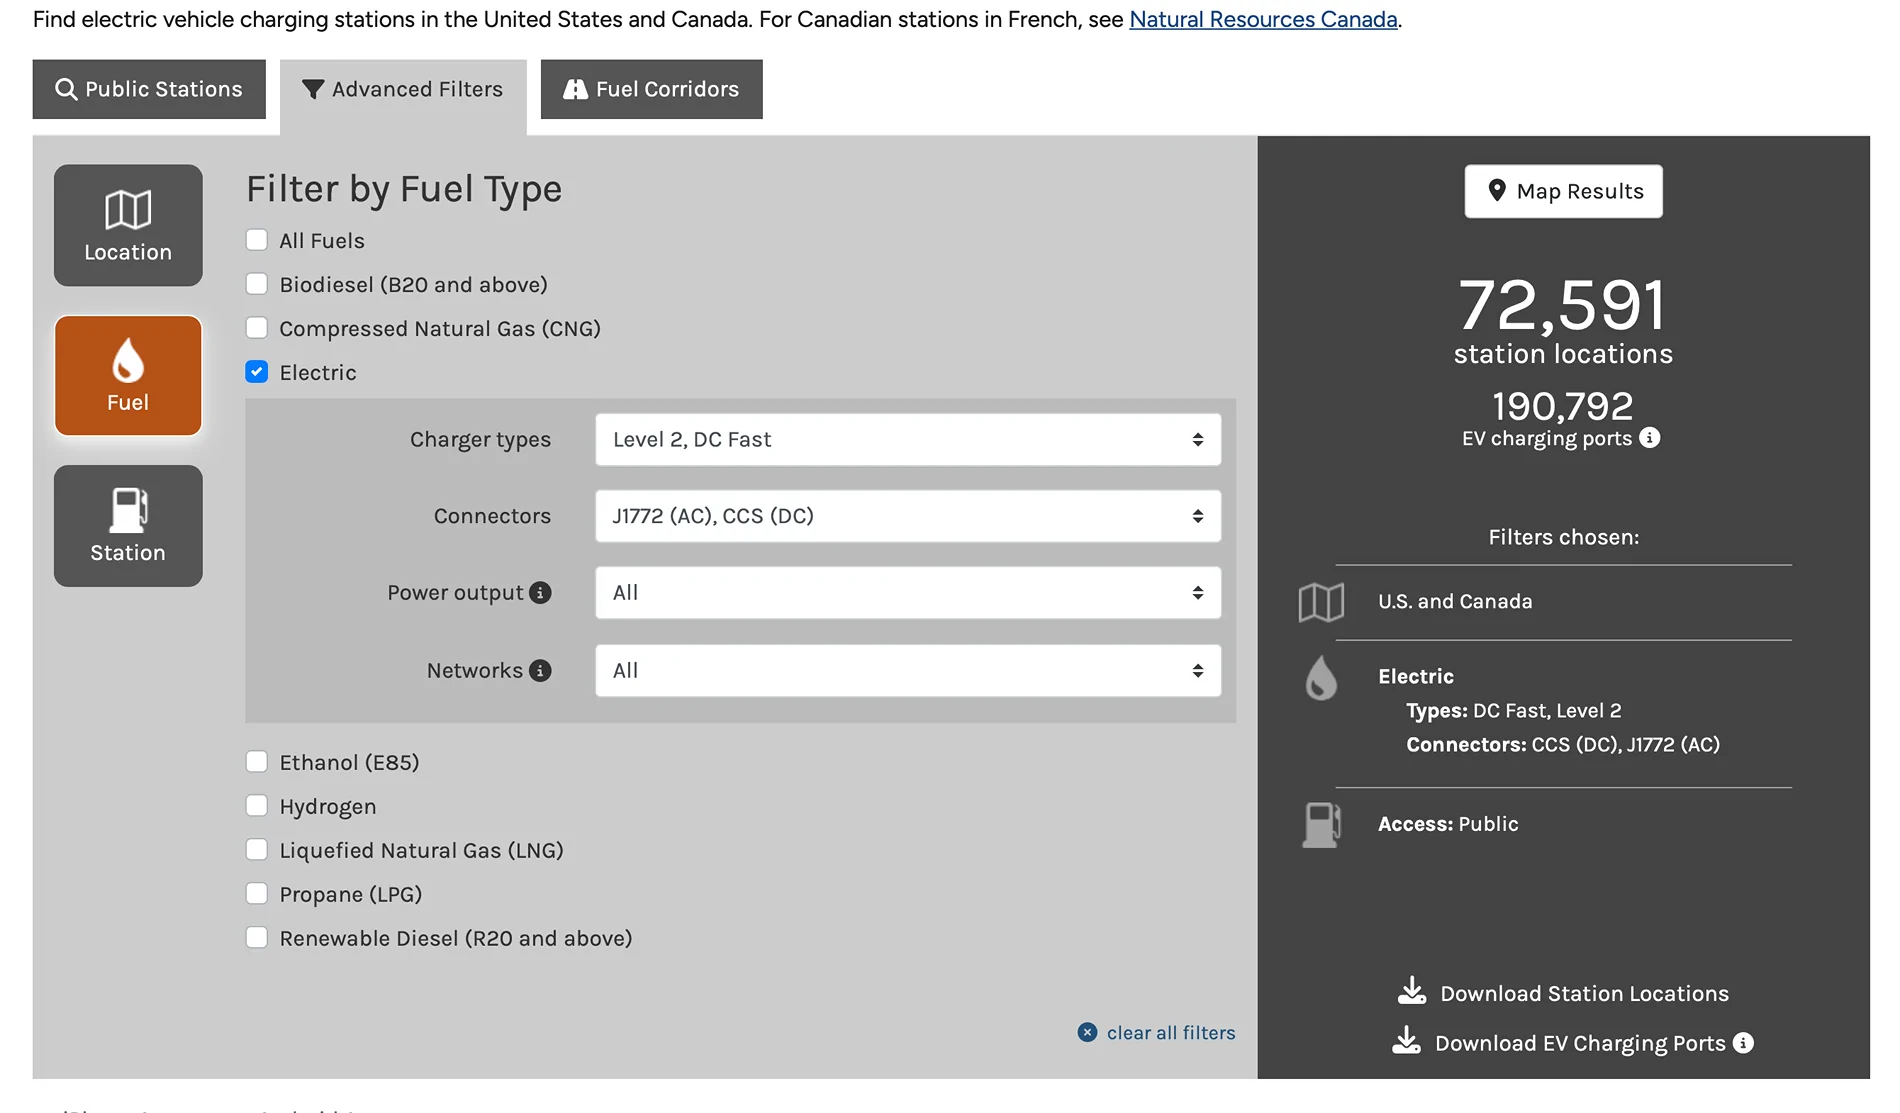1900x1113 pixels.
Task: Open the Charger types dropdown
Action: (907, 440)
